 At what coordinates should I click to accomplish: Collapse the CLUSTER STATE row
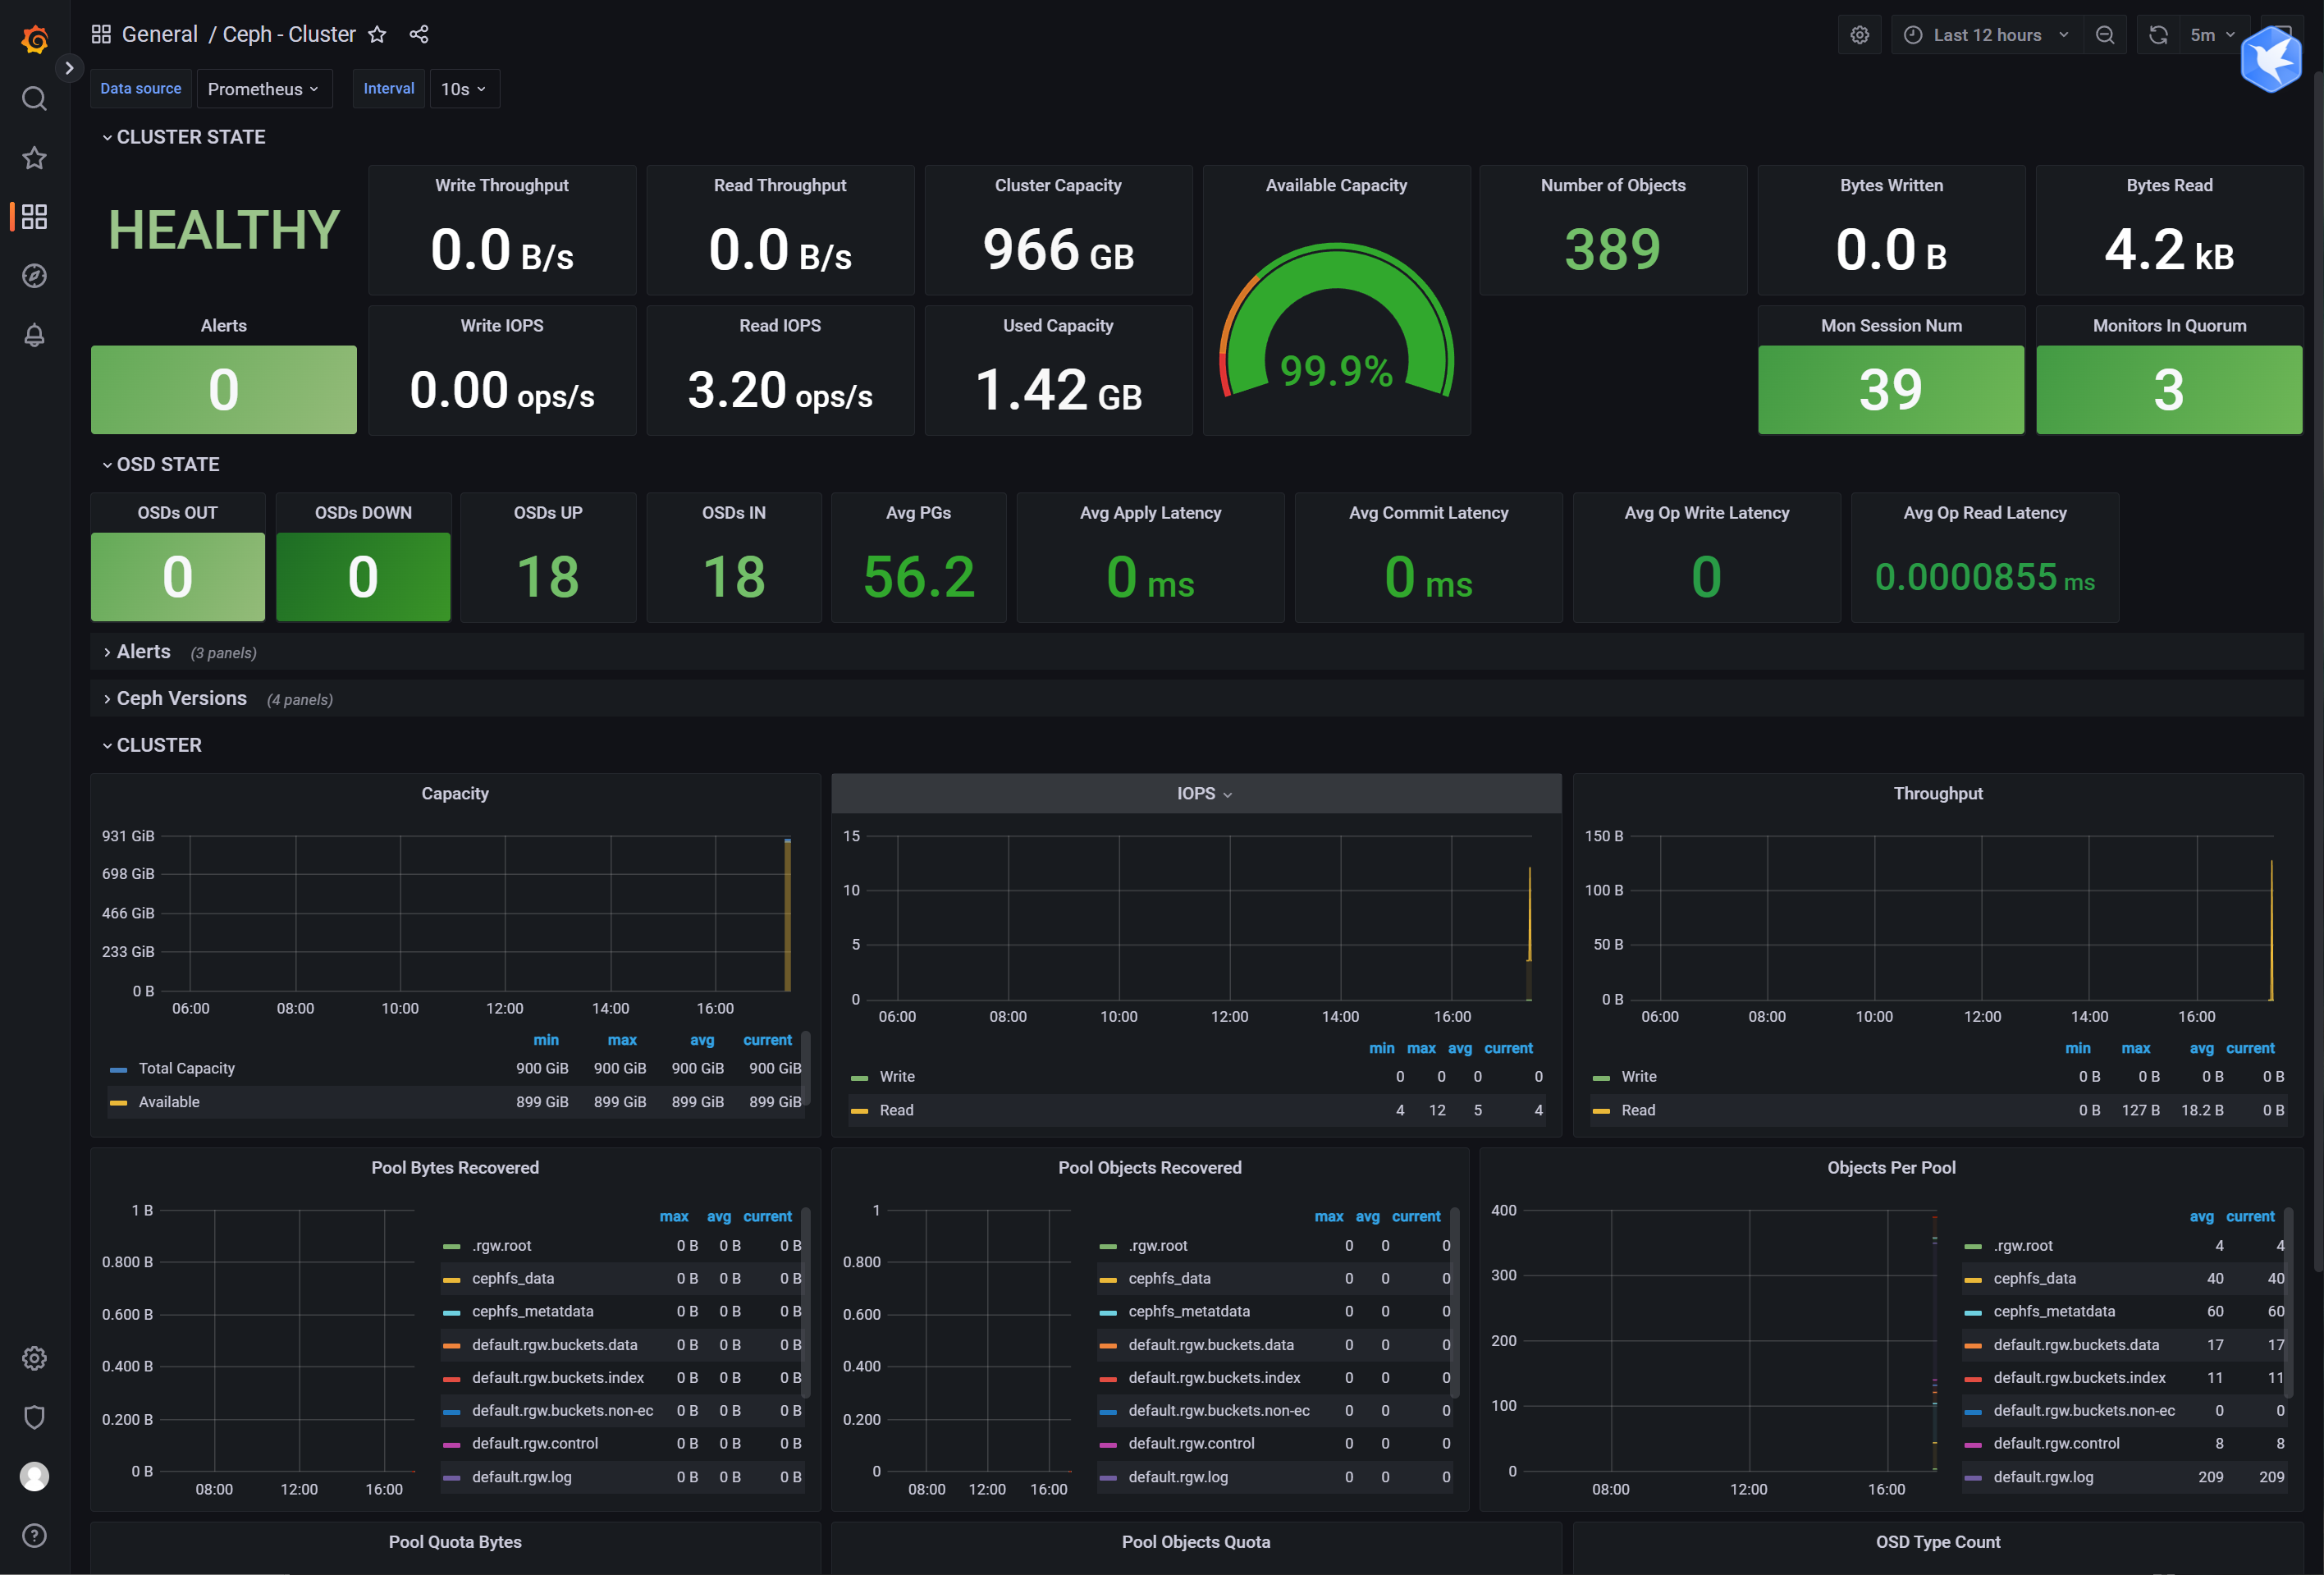(x=190, y=137)
